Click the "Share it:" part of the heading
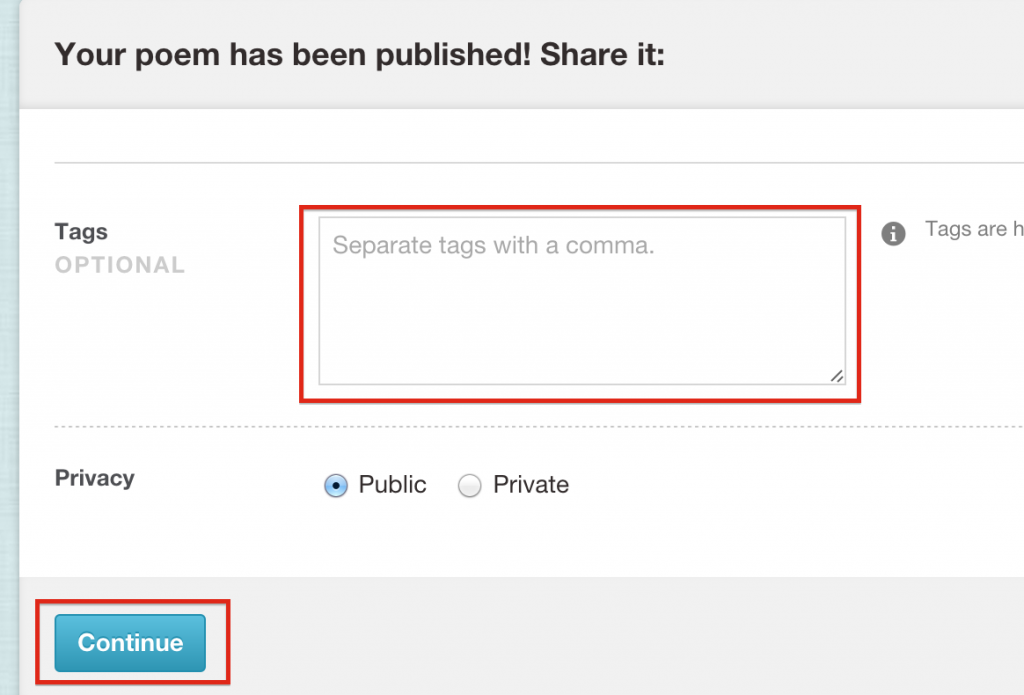1024x695 pixels. click(x=602, y=54)
